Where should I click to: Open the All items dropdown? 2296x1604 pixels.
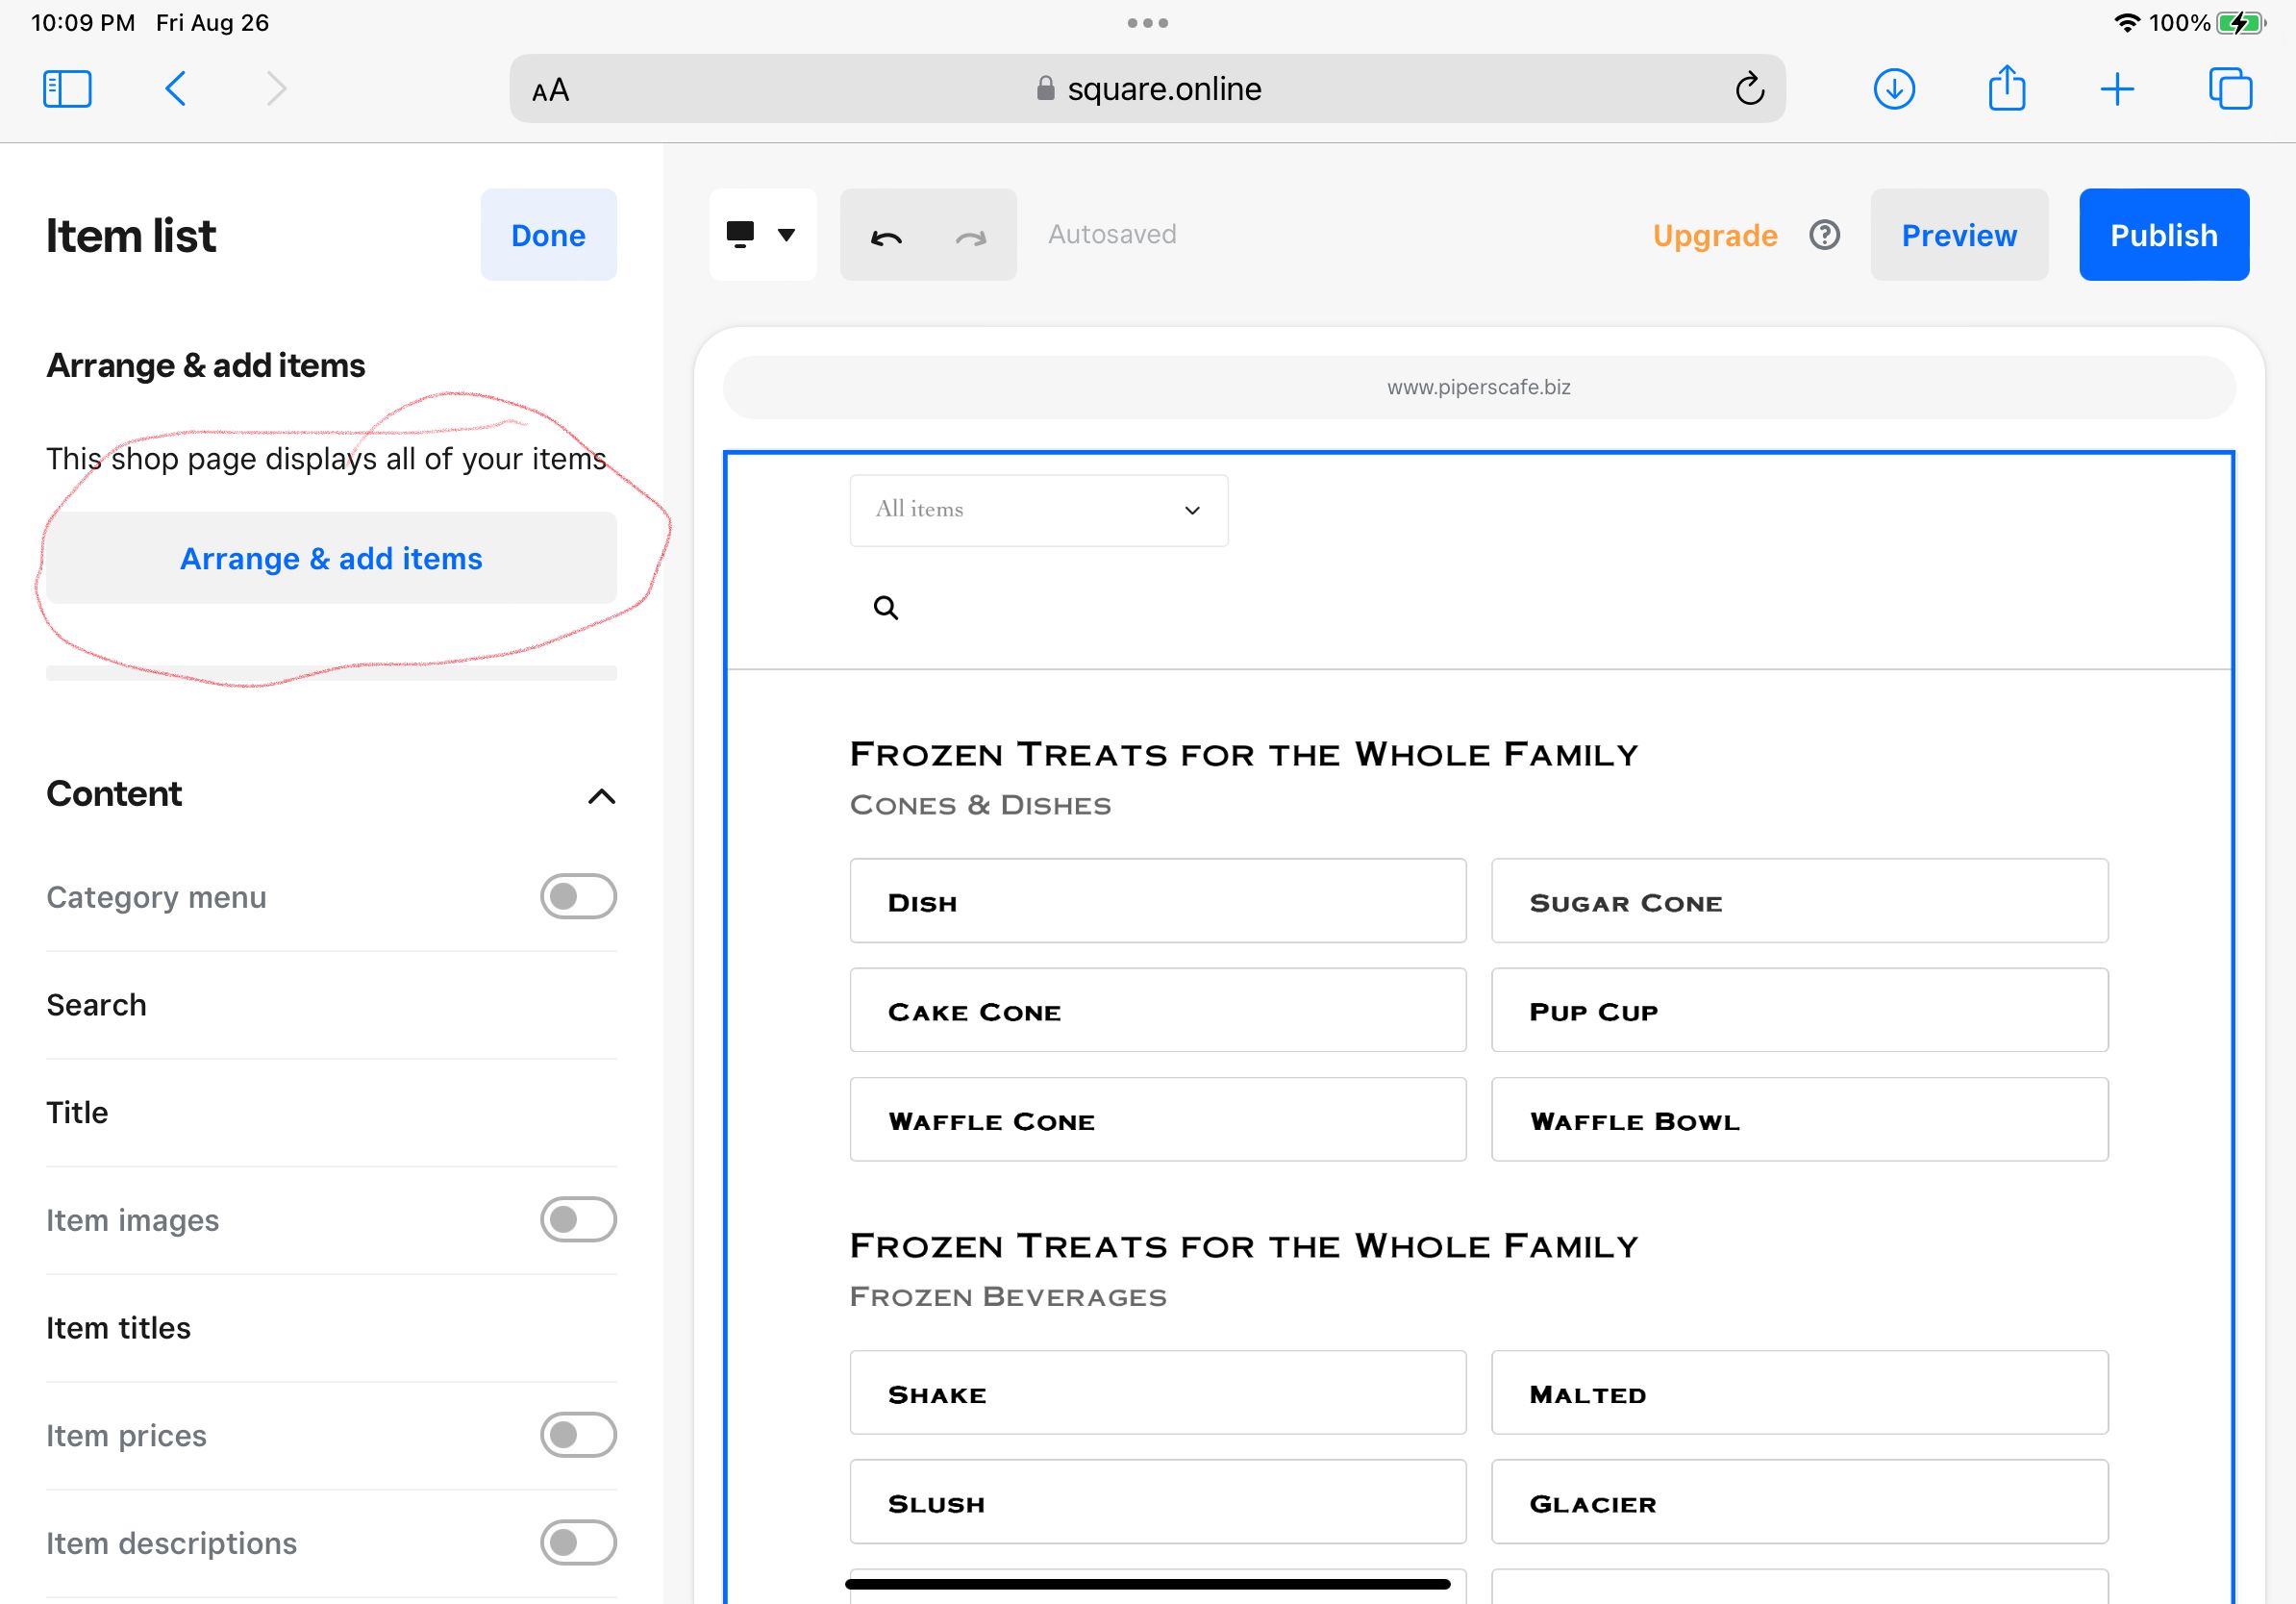point(1038,510)
